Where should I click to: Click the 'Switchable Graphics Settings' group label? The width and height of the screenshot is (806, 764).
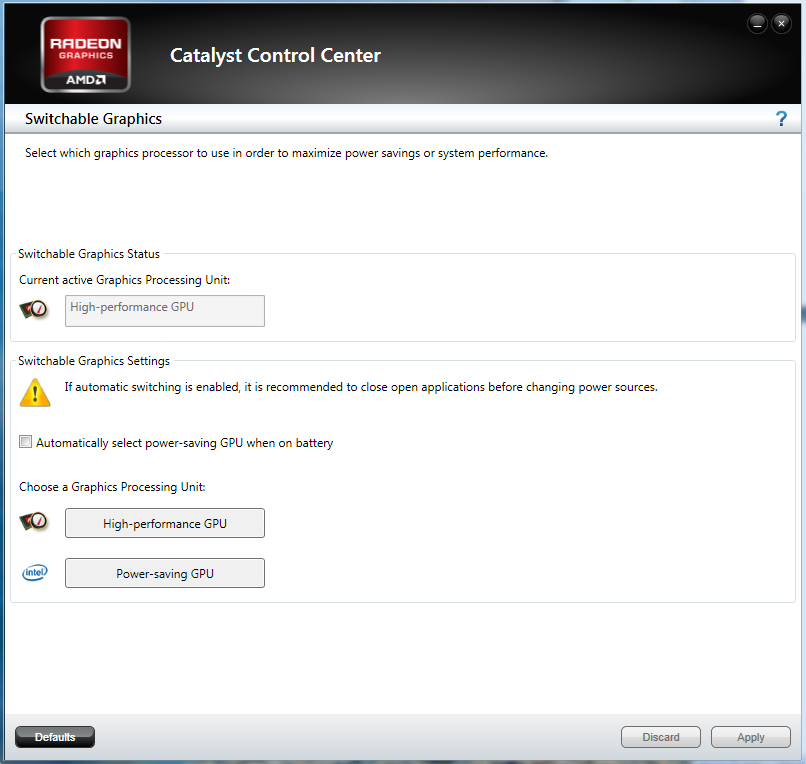[x=94, y=361]
